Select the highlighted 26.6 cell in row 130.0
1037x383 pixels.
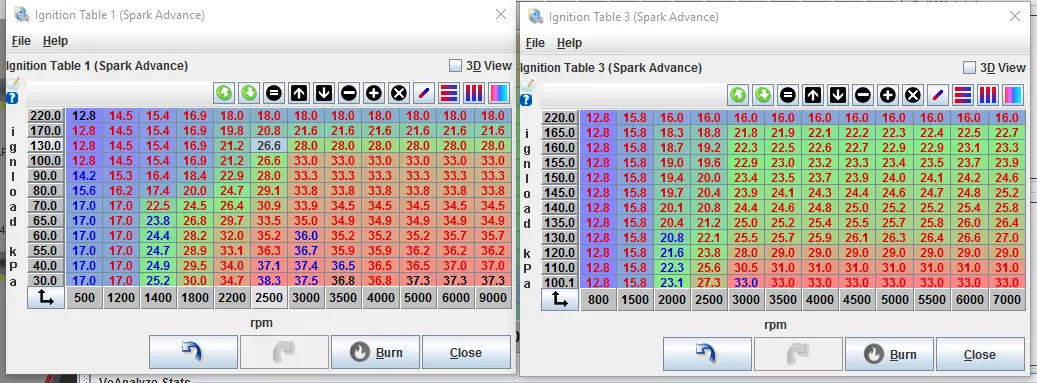tap(269, 146)
